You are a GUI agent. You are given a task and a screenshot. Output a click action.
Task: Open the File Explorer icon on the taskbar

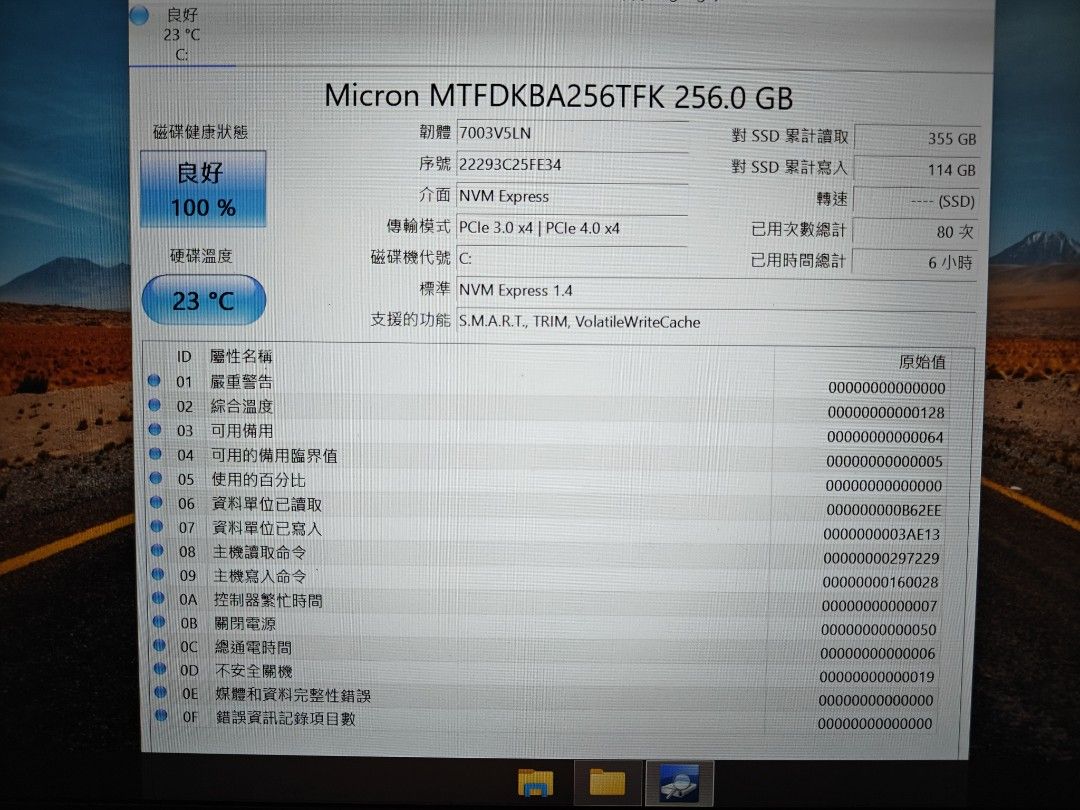tap(537, 780)
